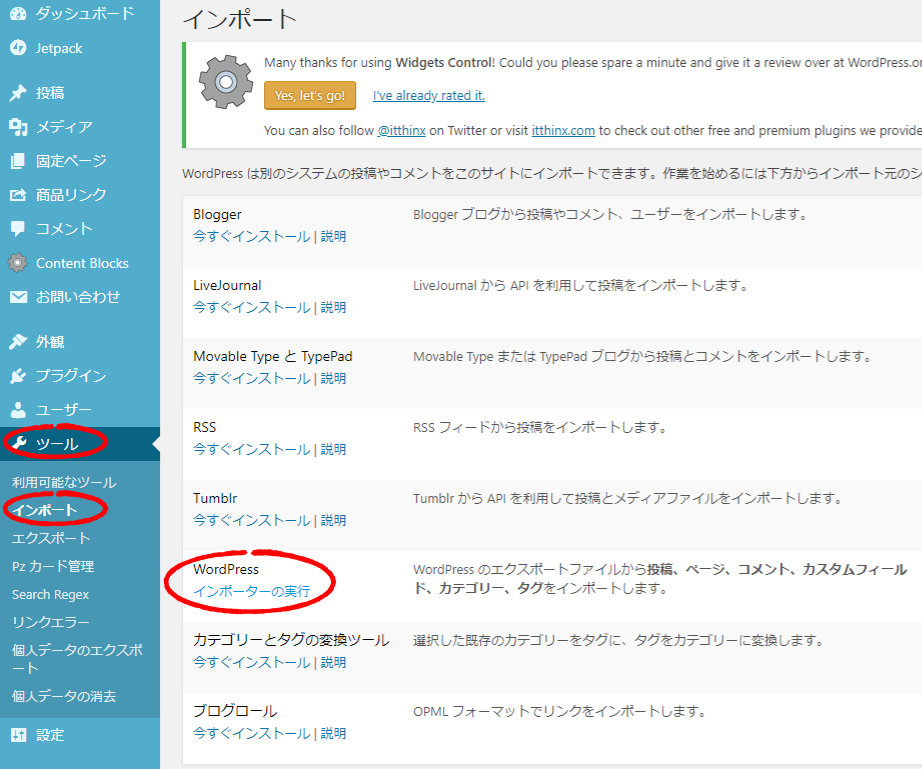922x769 pixels.
Task: Run the WordPress importer link
Action: coord(251,591)
